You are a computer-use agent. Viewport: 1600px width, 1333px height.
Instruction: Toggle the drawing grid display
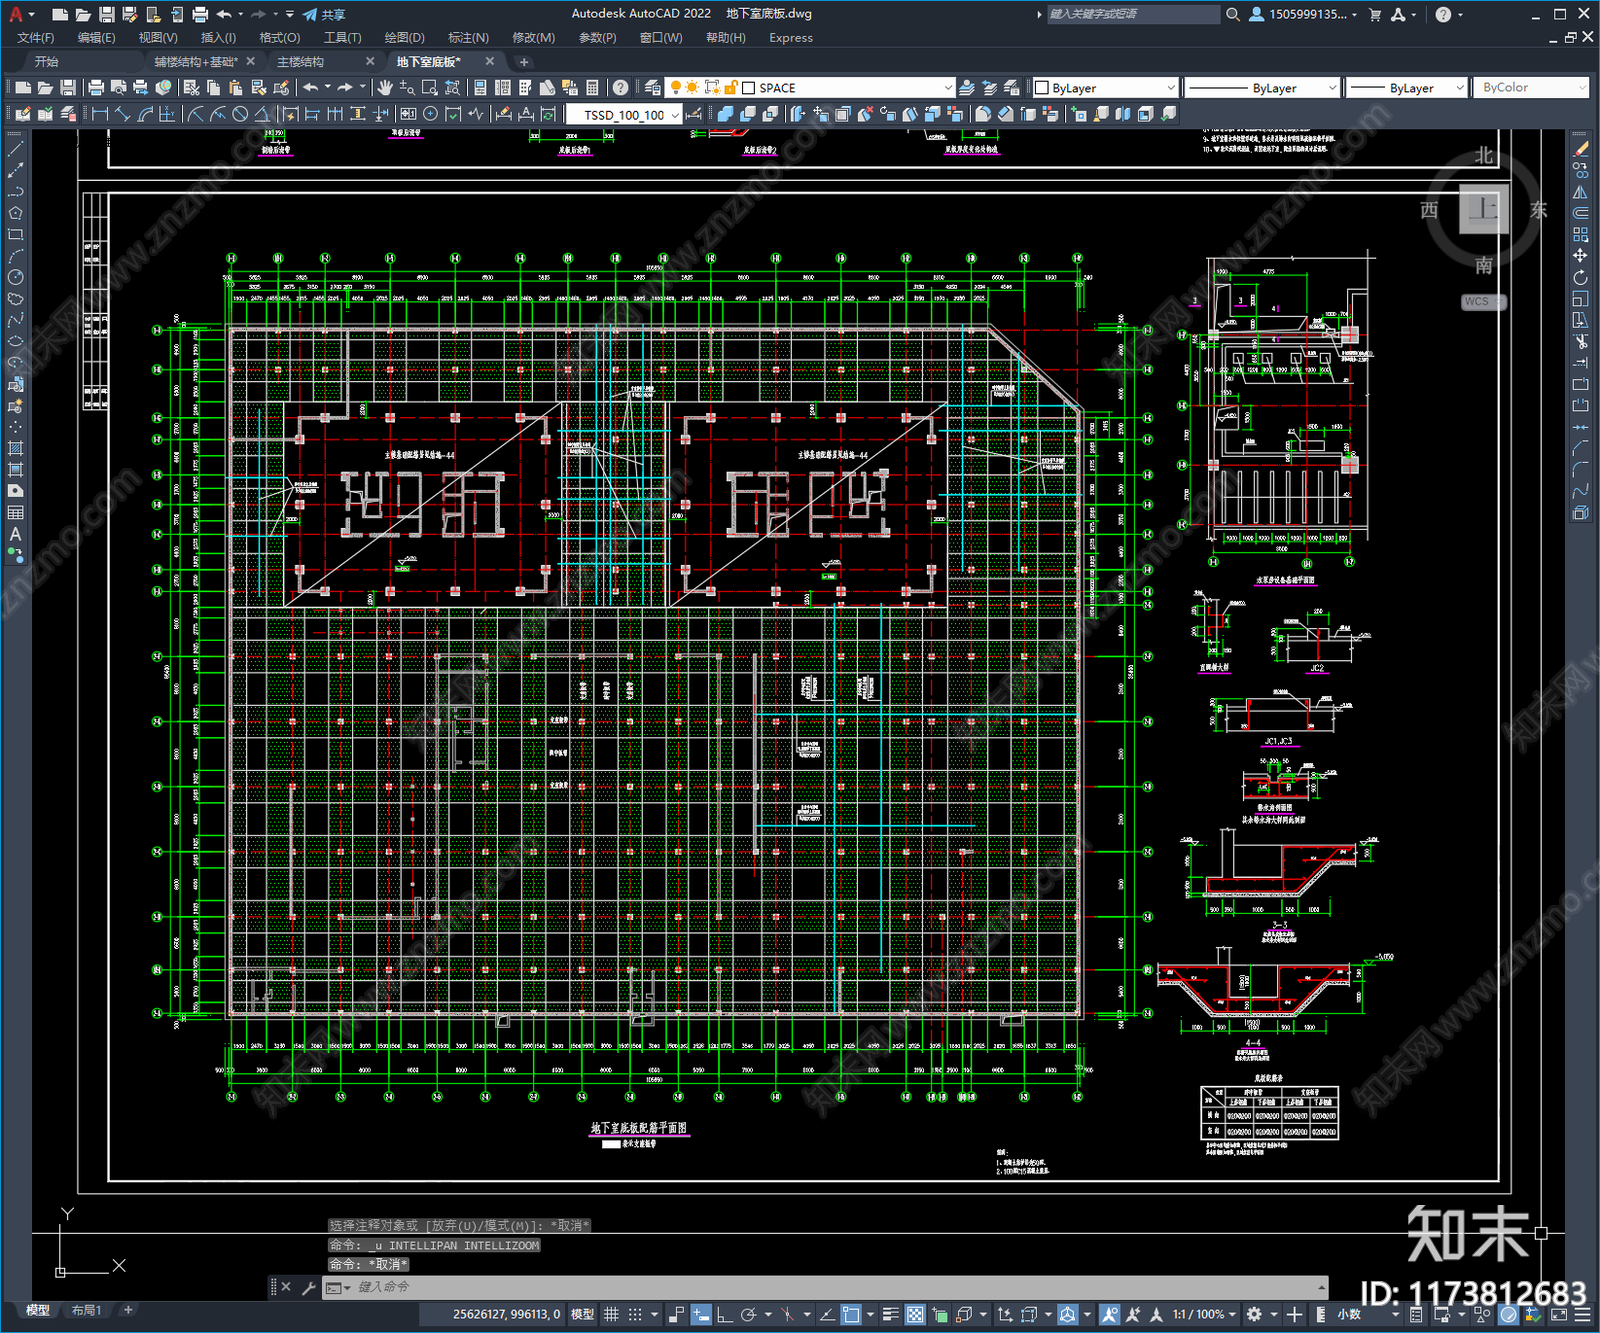611,1314
